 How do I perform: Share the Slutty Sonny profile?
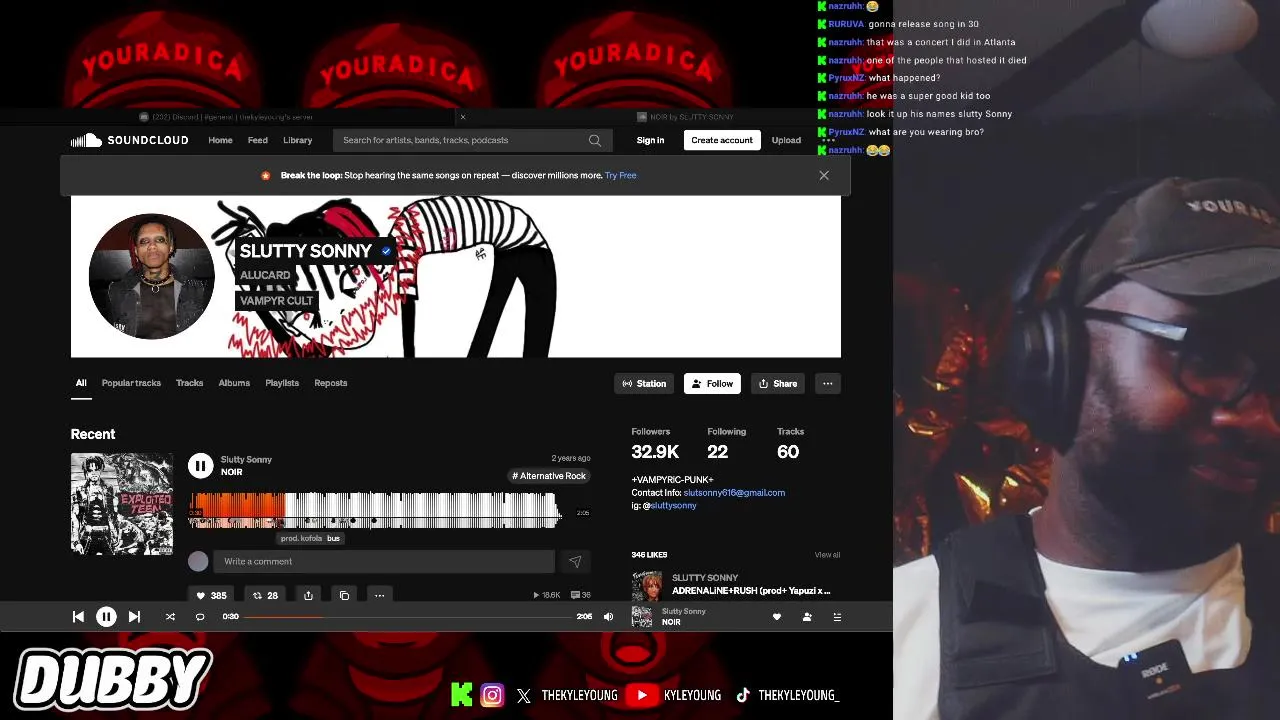[778, 383]
